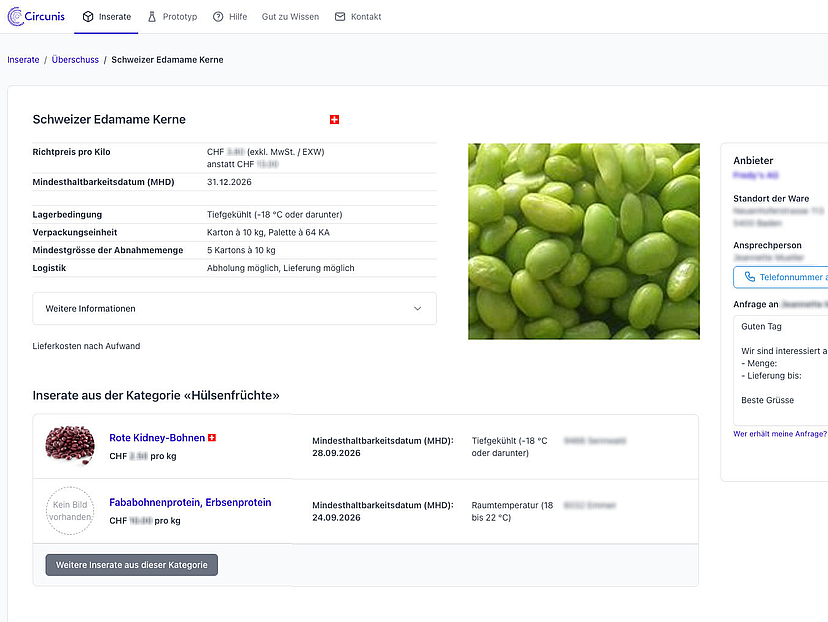The height and width of the screenshot is (622, 828).
Task: Click the Kontakt envelope icon
Action: 340,17
